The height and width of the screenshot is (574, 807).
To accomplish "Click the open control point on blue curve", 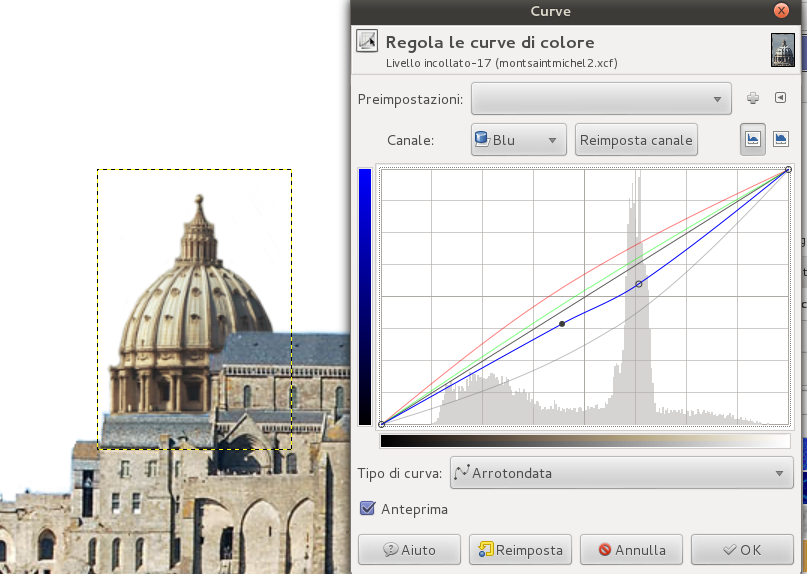I will click(639, 284).
